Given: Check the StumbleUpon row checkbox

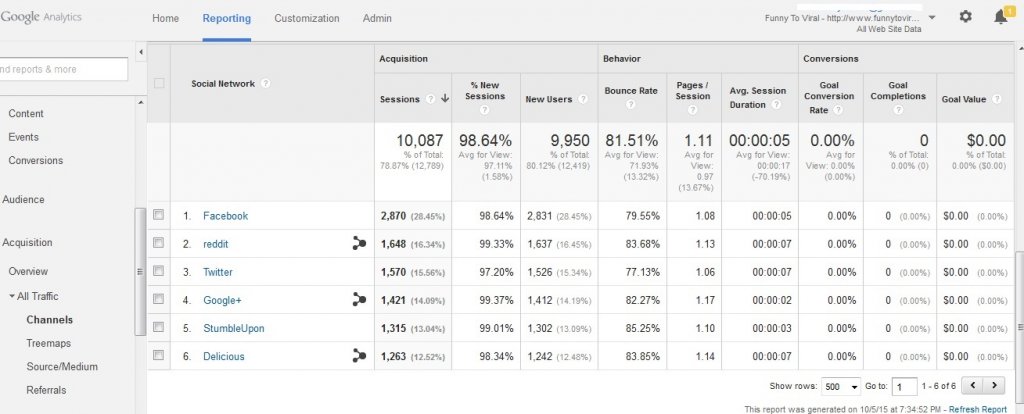Looking at the screenshot, I should point(158,326).
